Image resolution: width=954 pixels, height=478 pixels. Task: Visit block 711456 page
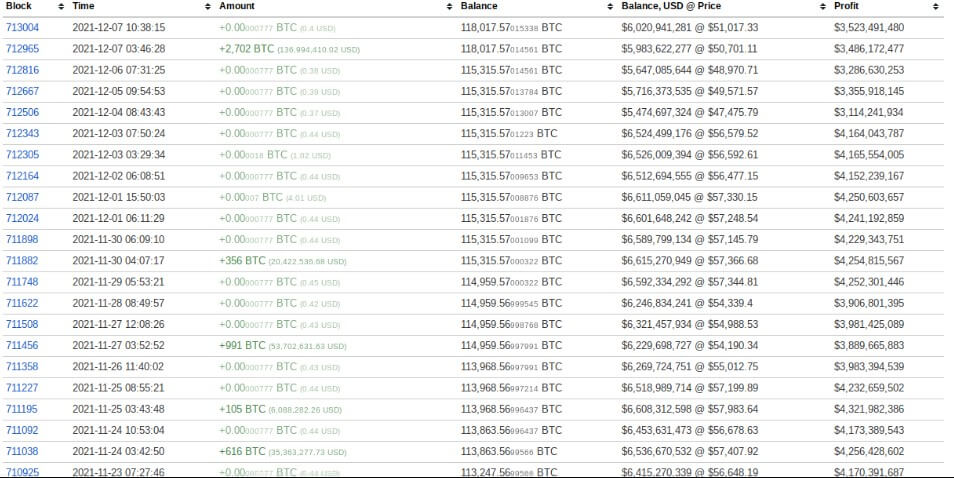click(x=22, y=345)
